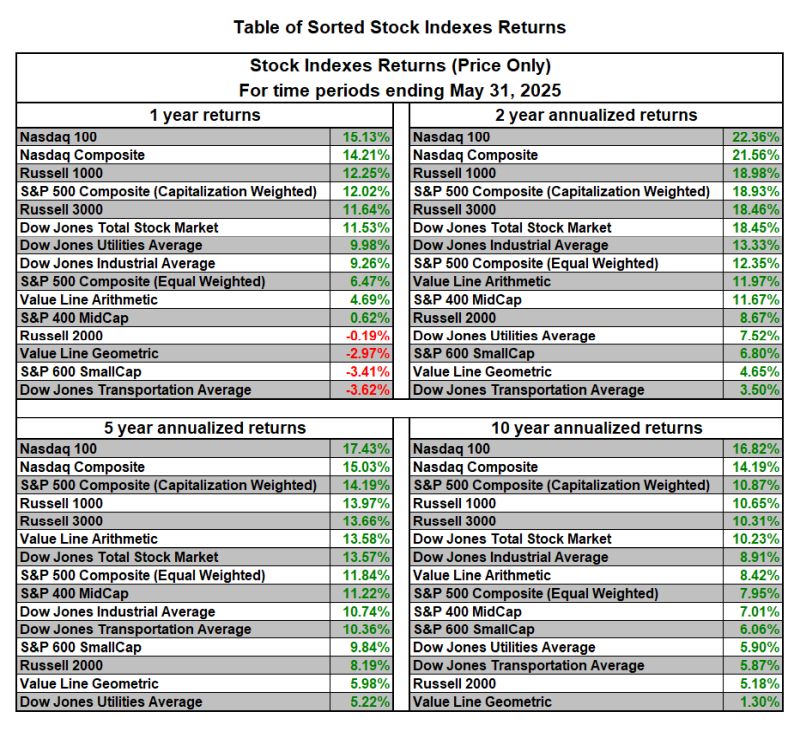This screenshot has width=800, height=730.
Task: Select the "2 year annualized returns" section header
Action: [x=598, y=115]
